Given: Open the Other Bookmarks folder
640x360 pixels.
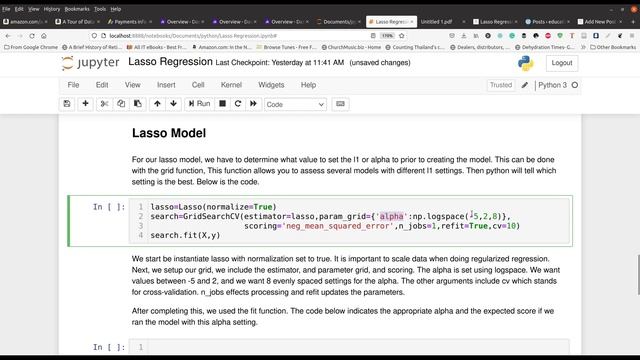Looking at the screenshot, I should point(613,47).
